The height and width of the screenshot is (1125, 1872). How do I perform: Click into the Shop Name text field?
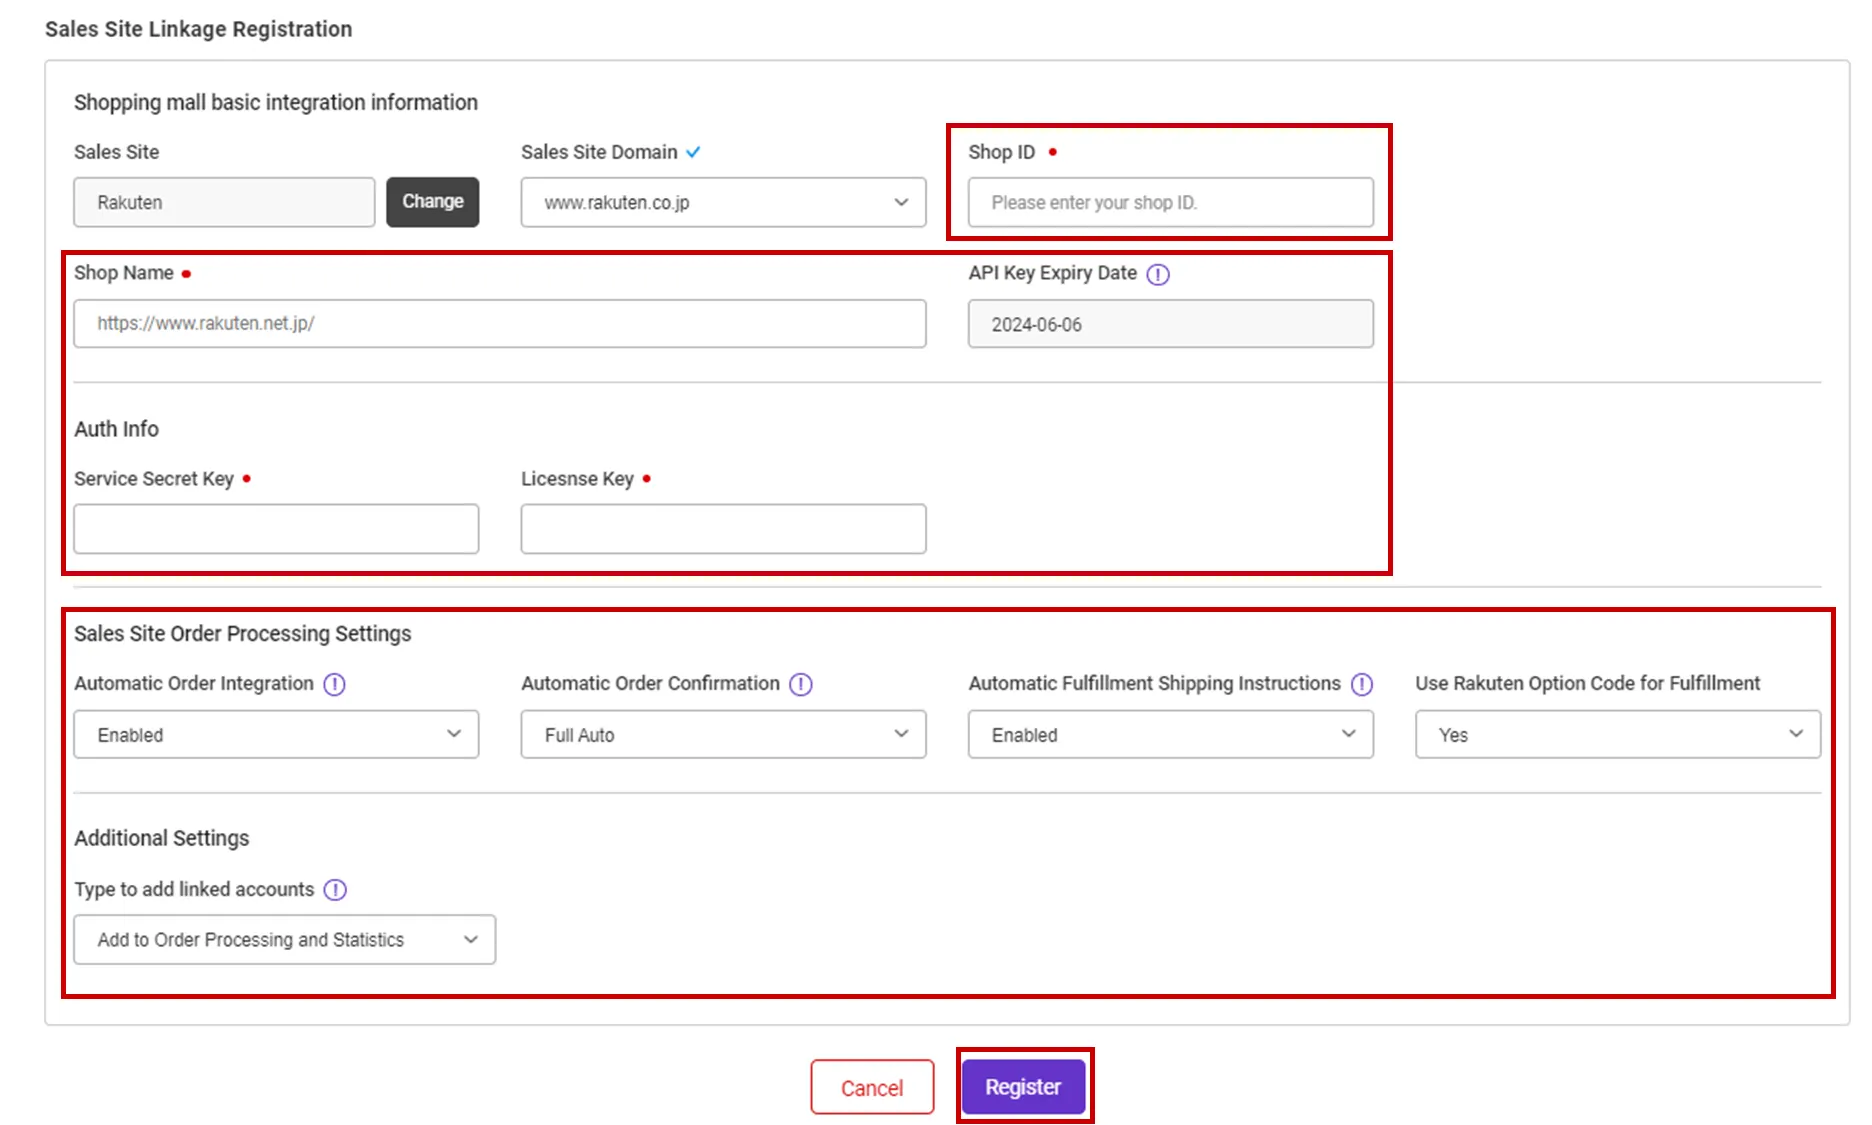[499, 324]
